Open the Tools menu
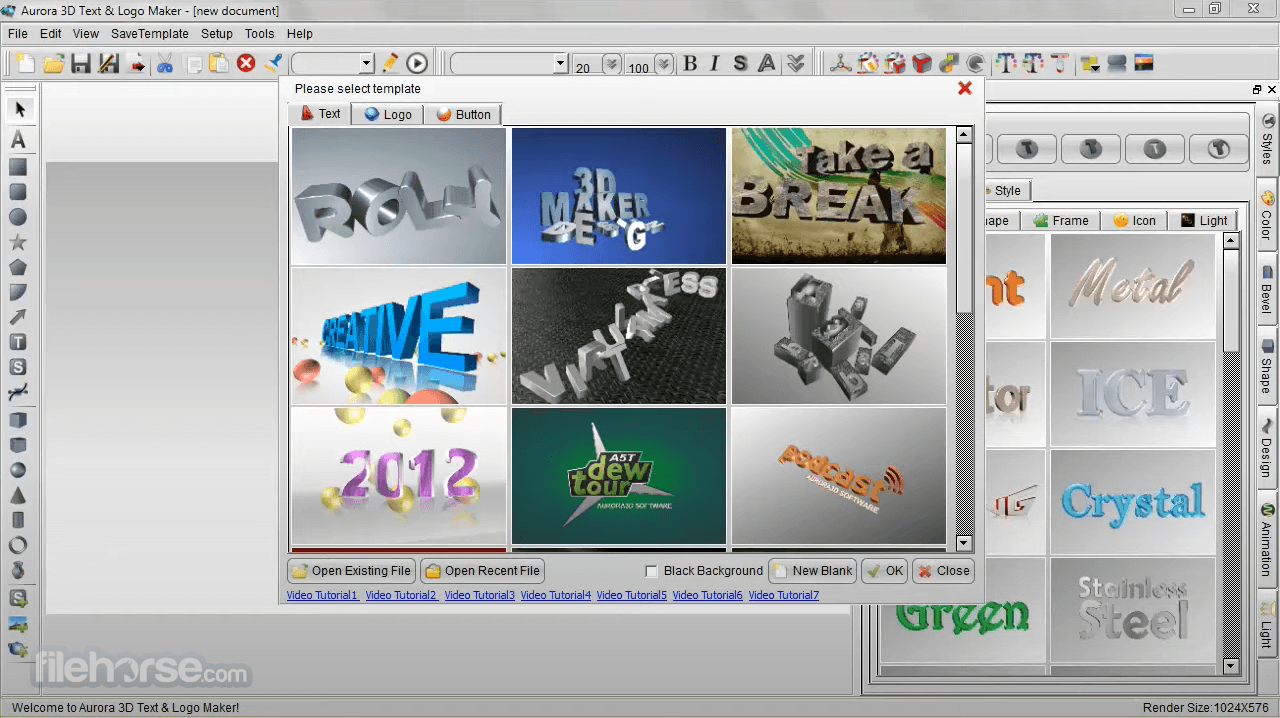Screen dimensions: 1280x718 [259, 33]
